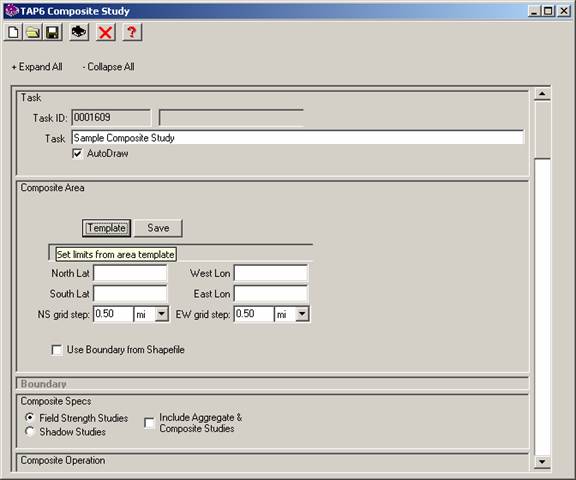Open help with the question mark icon

132,32
